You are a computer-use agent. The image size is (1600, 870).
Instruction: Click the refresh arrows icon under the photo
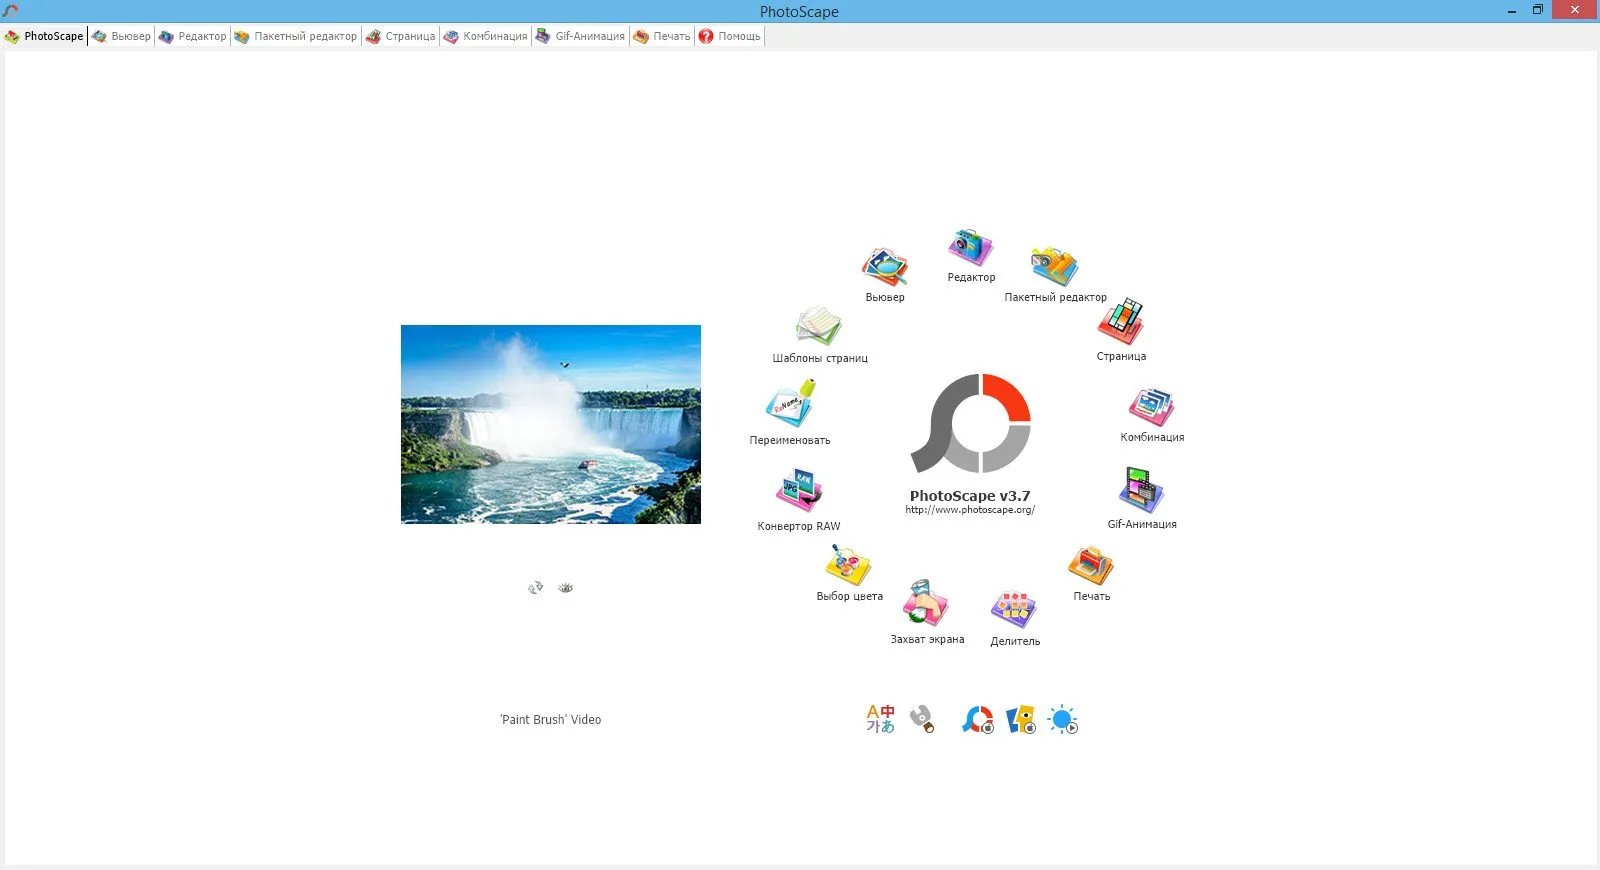tap(536, 588)
